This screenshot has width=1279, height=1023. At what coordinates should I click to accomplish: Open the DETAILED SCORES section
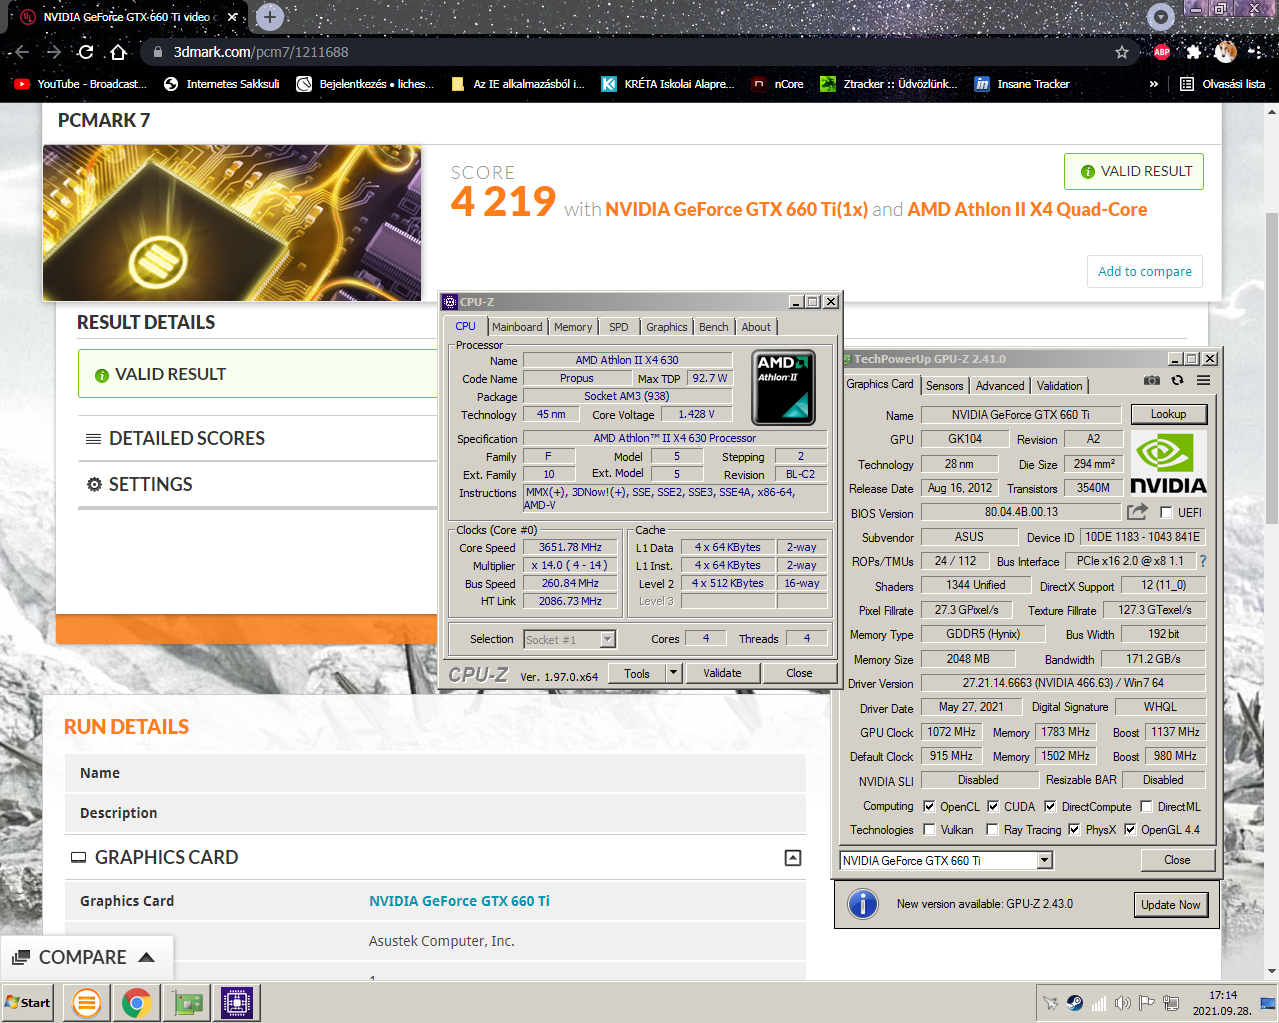(x=187, y=438)
